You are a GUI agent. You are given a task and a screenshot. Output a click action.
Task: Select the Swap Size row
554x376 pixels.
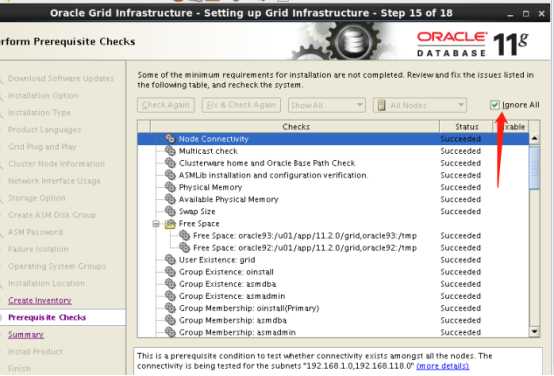(333, 211)
